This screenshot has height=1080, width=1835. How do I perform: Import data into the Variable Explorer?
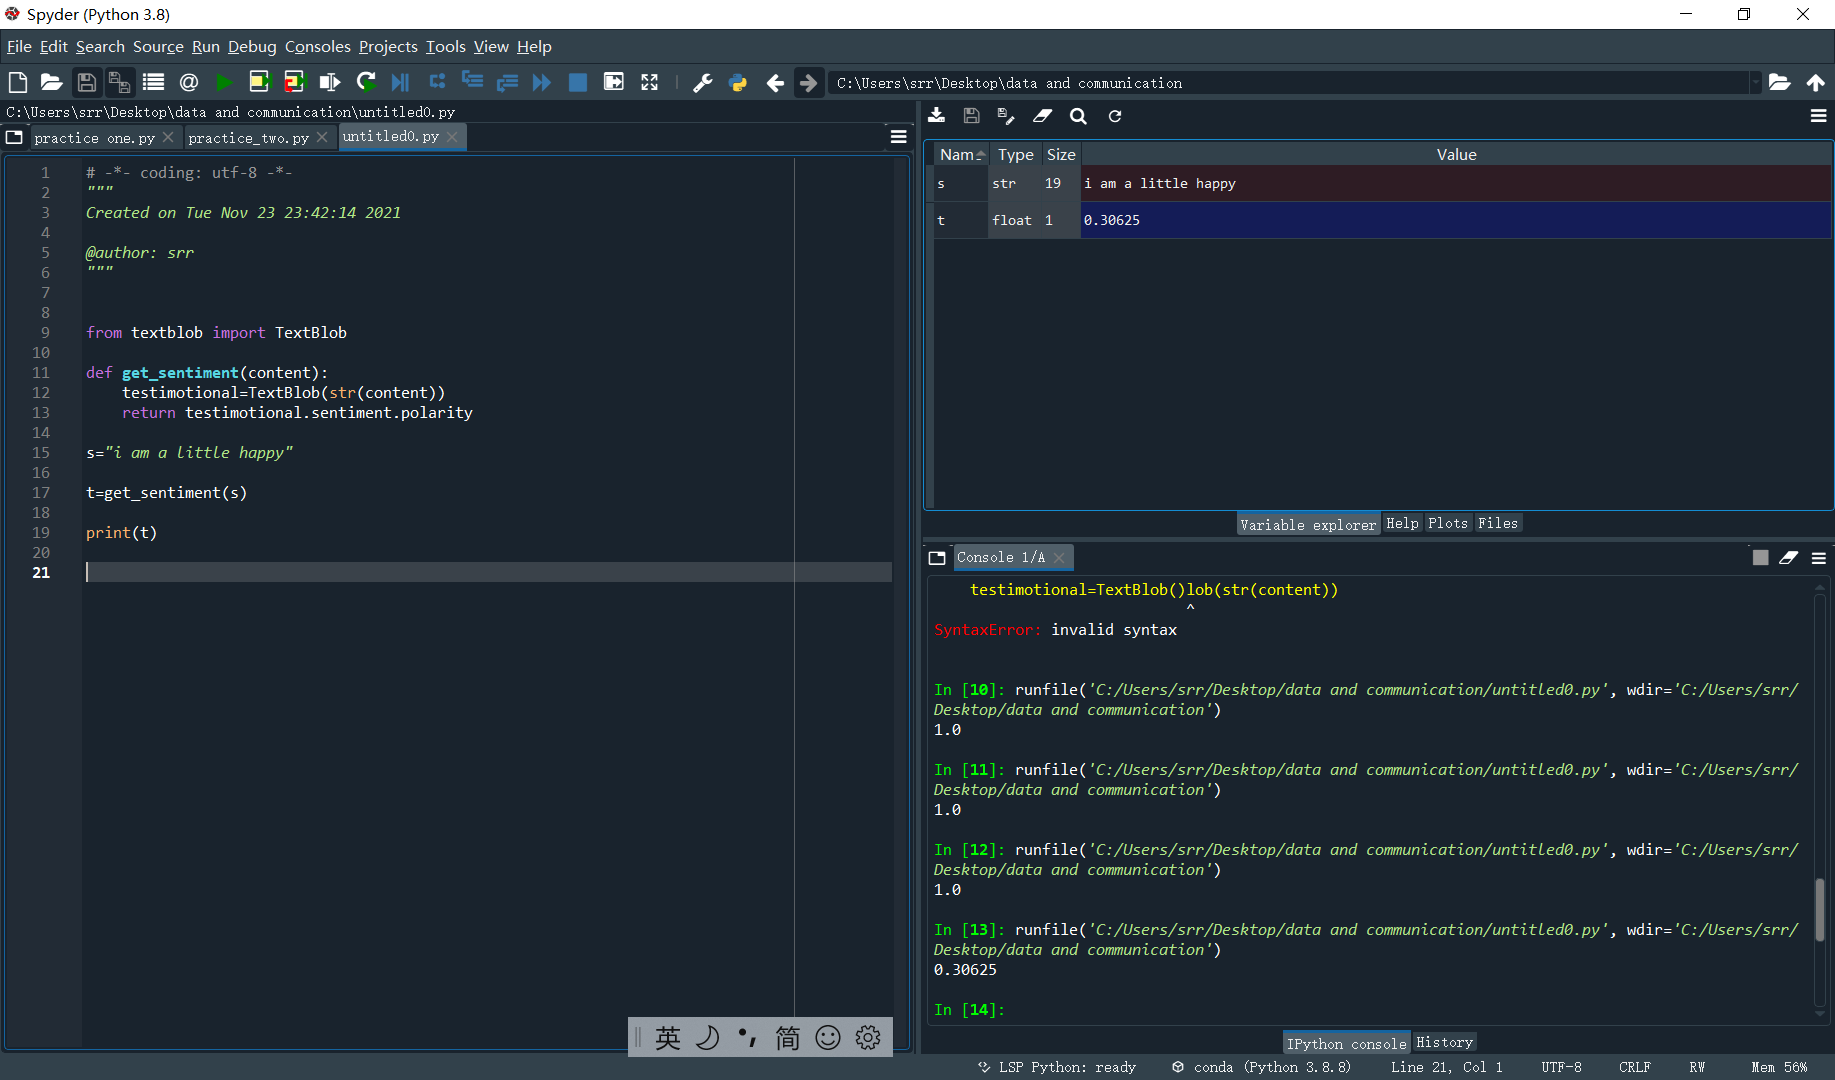coord(936,116)
